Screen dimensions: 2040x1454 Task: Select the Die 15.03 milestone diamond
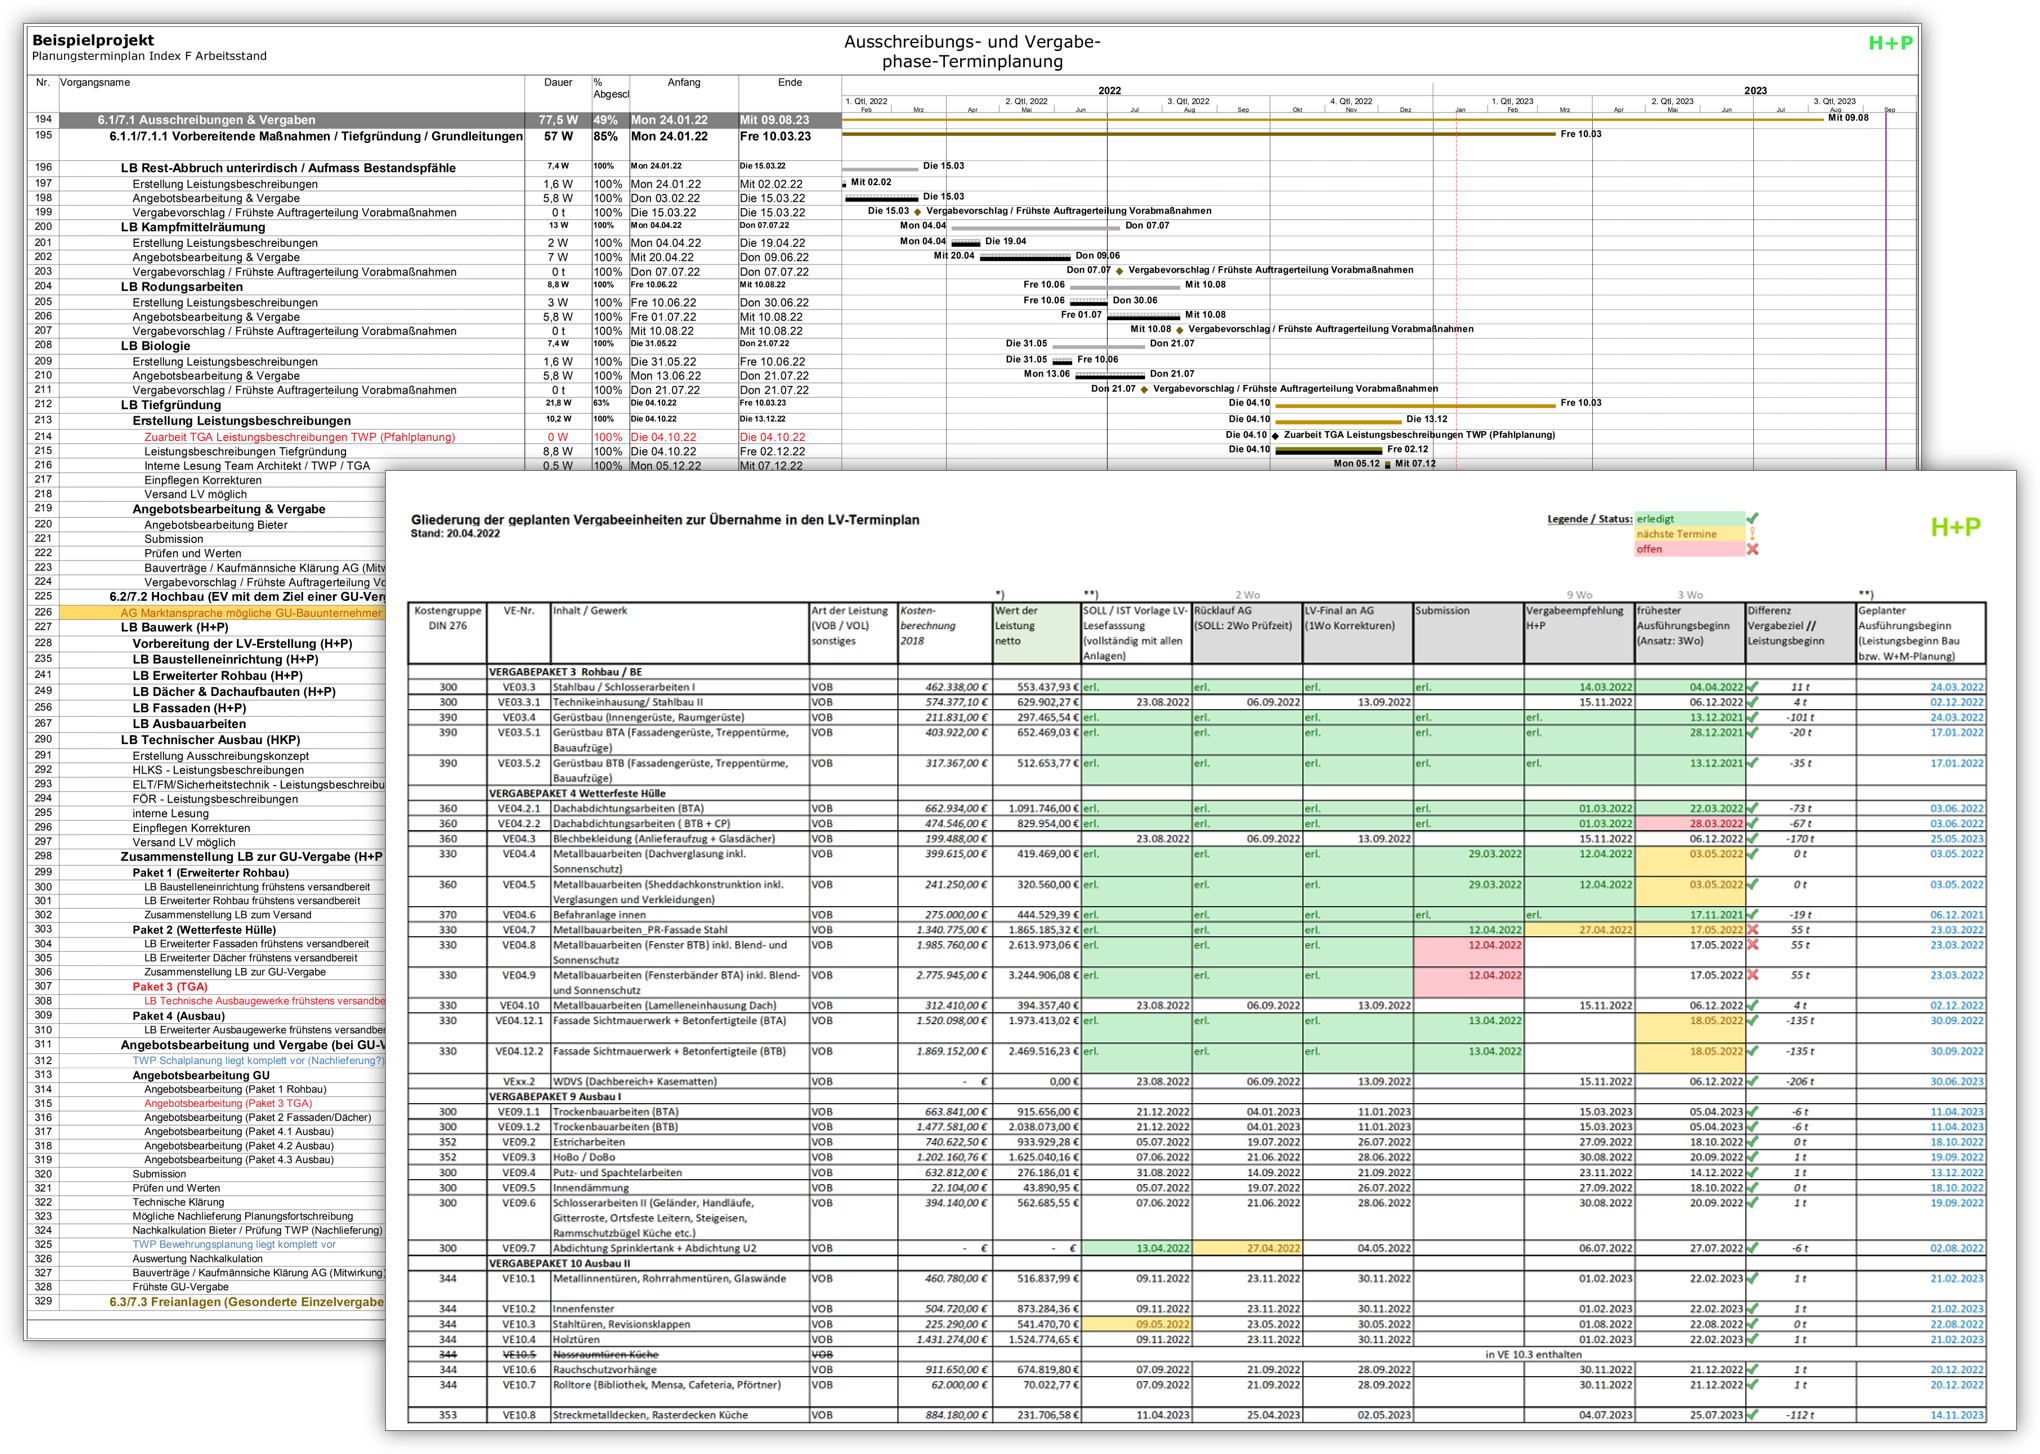918,212
